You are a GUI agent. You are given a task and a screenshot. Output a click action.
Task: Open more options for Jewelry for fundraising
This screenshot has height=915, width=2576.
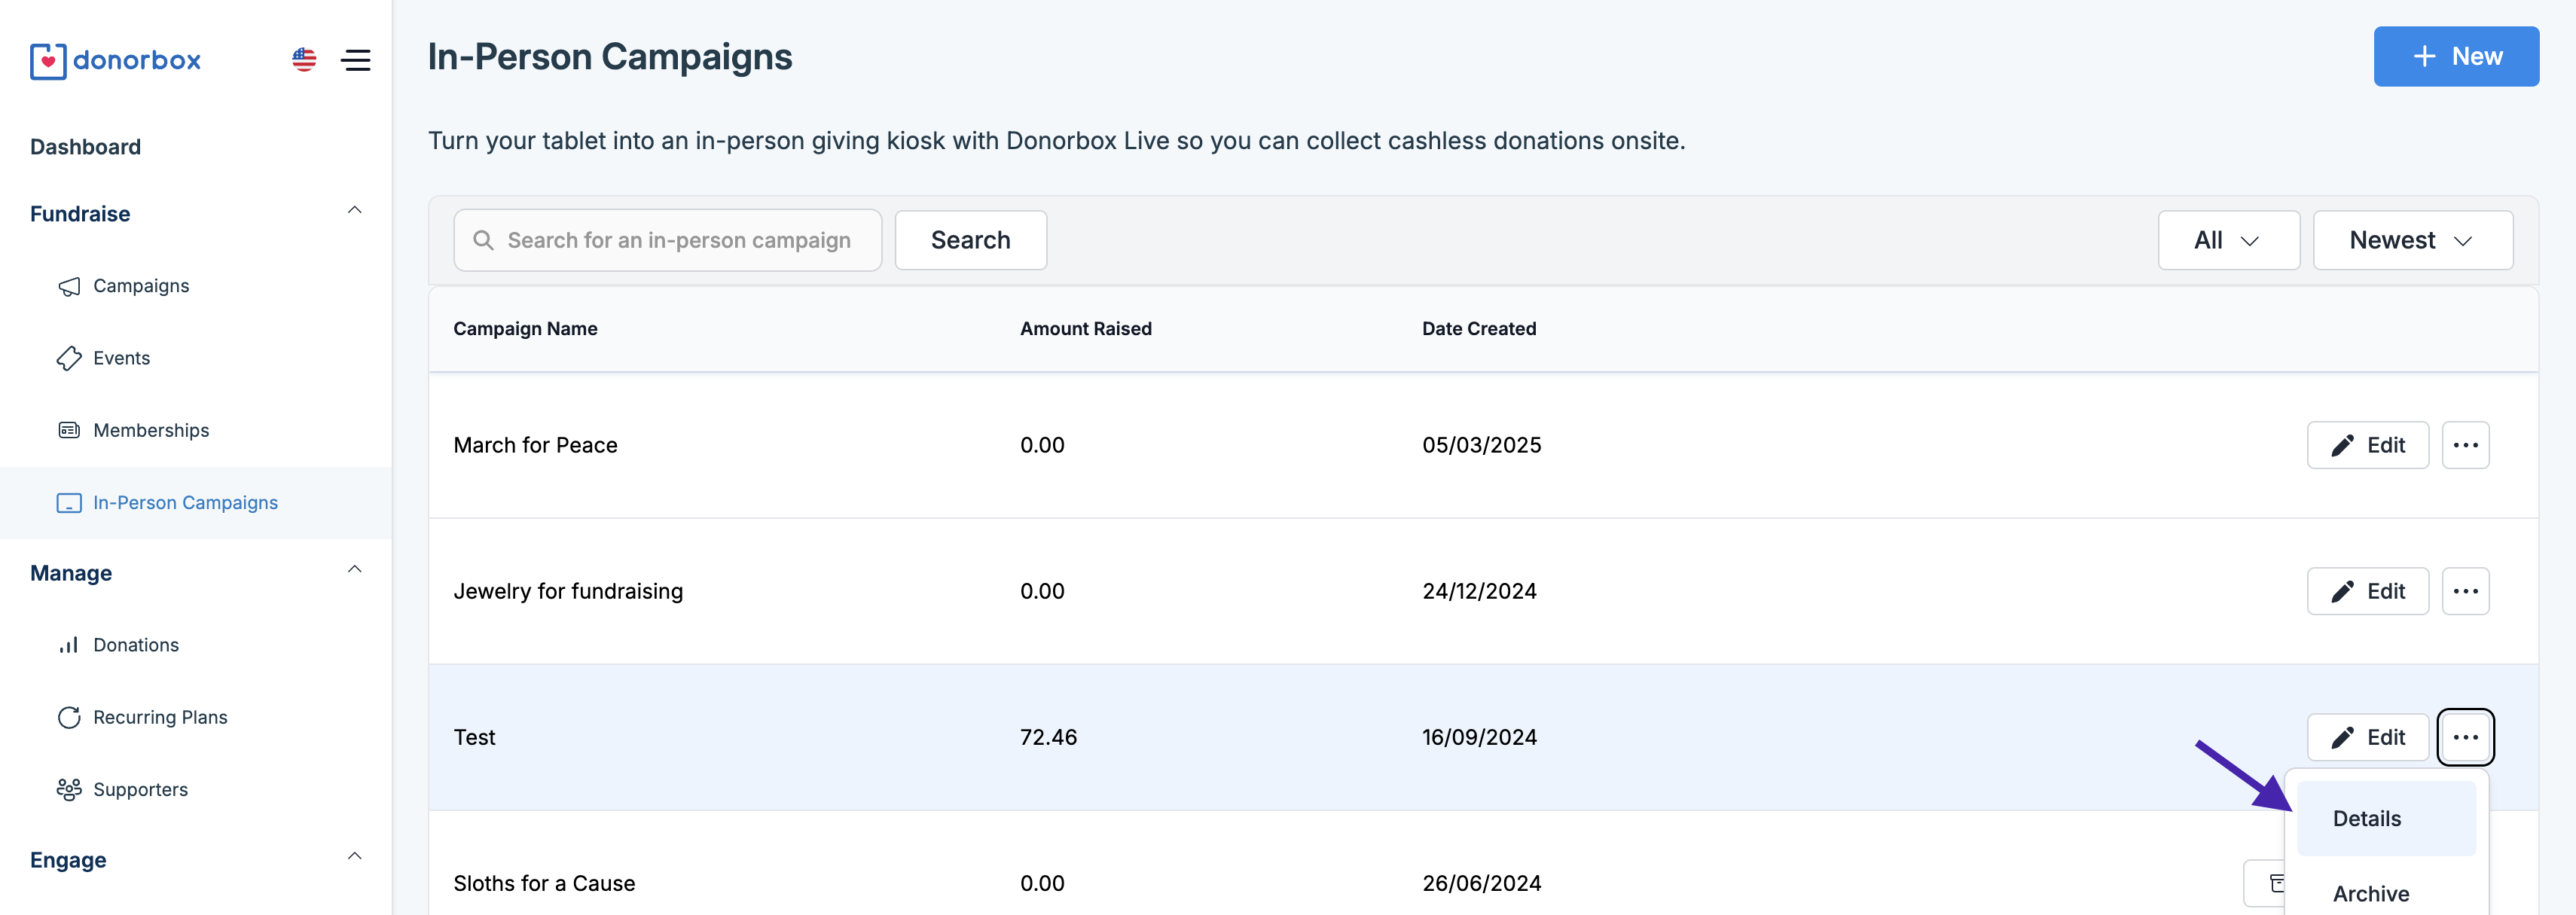coord(2464,591)
